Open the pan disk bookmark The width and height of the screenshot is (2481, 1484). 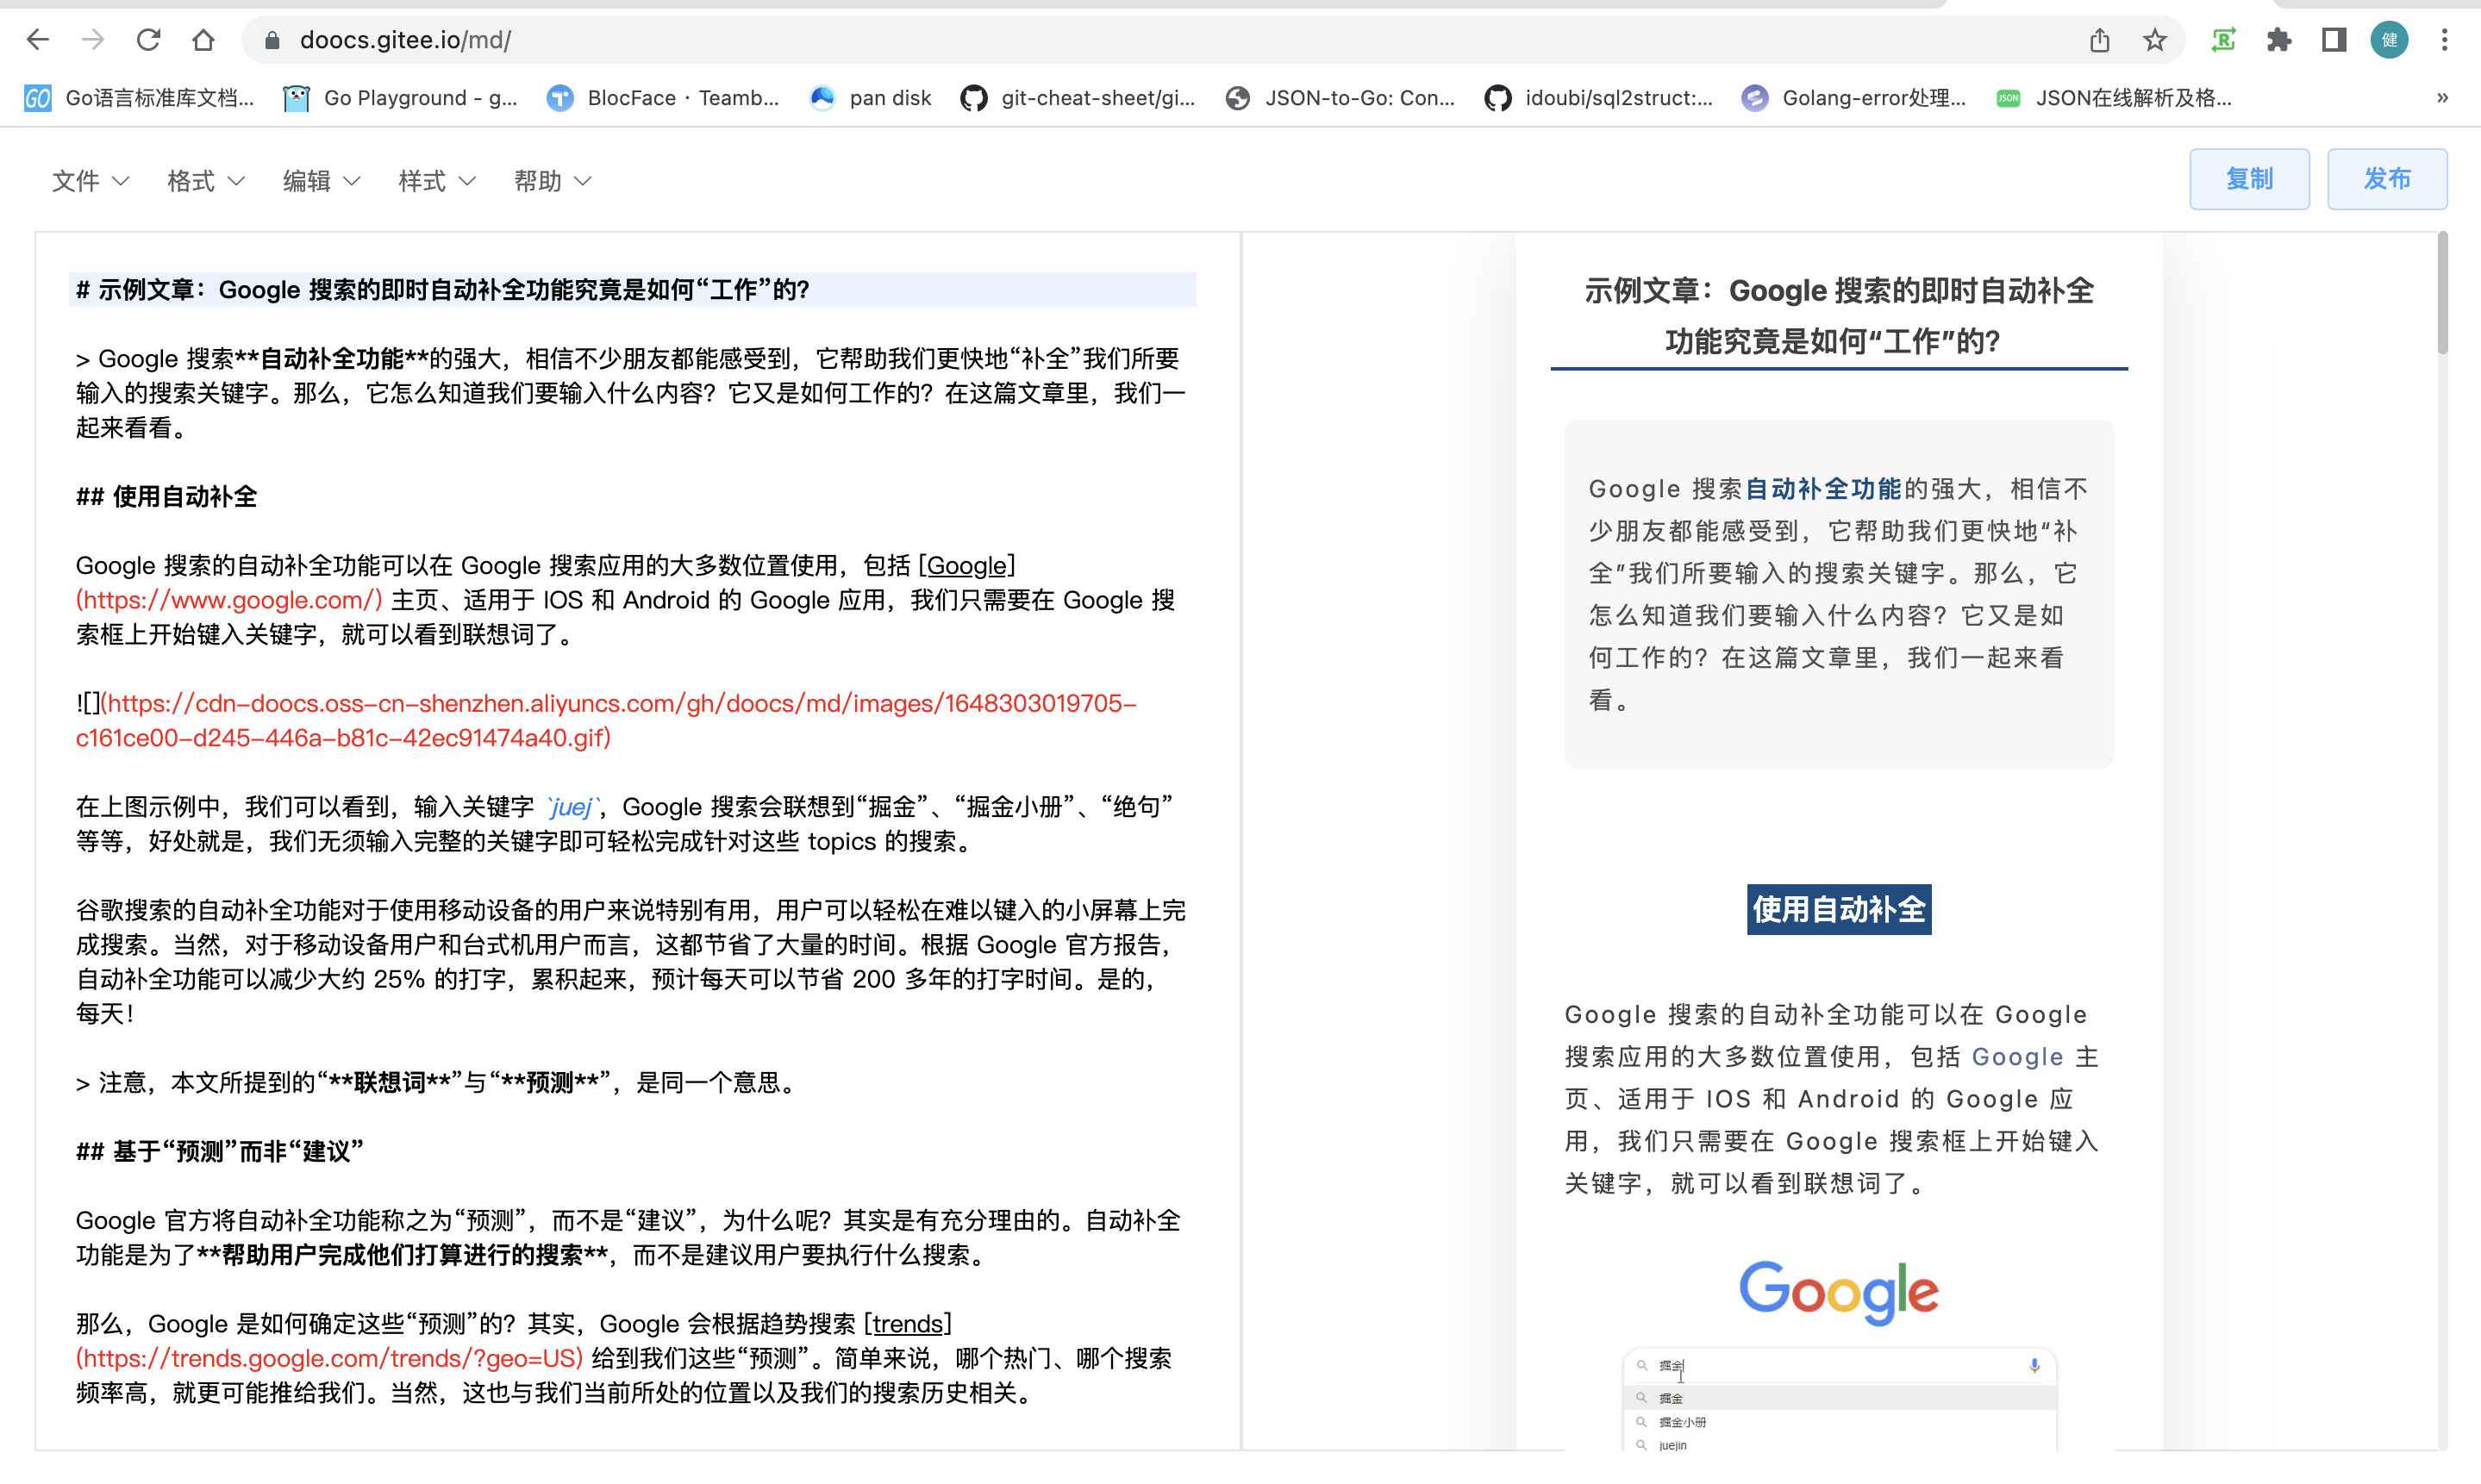tap(870, 98)
